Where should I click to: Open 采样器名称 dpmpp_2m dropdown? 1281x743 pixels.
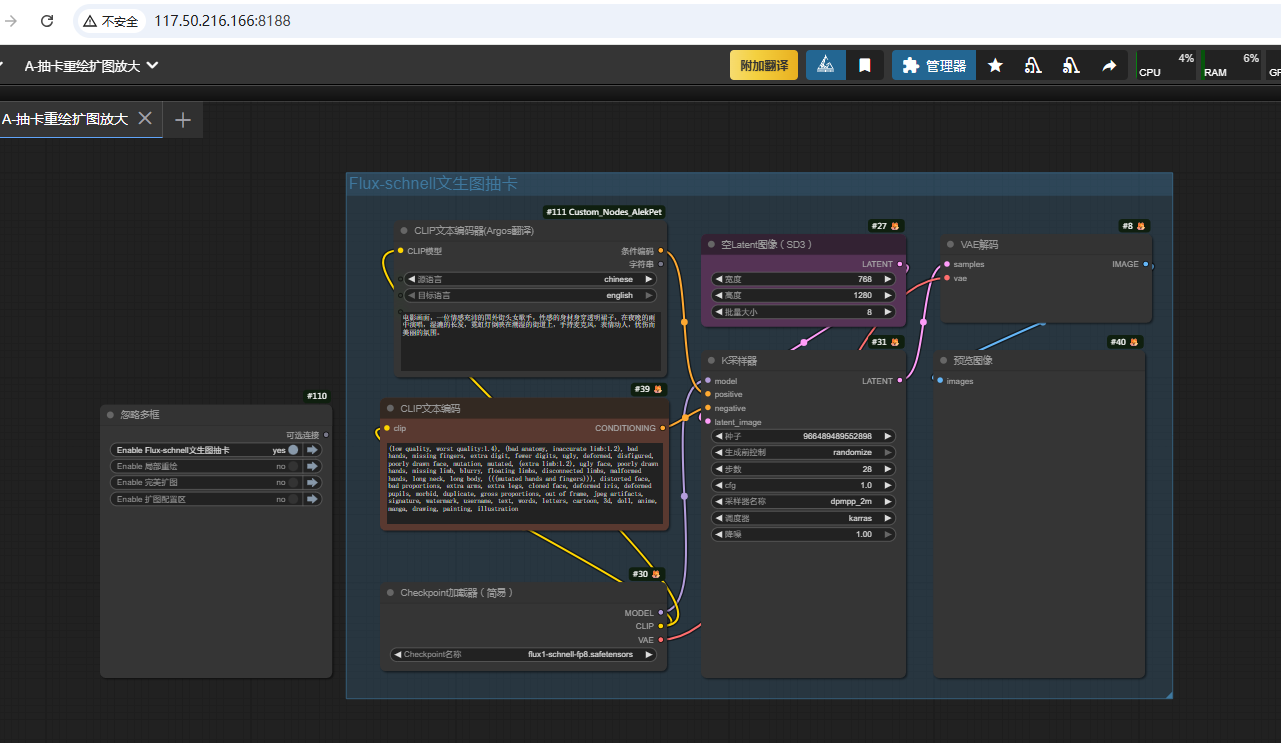[x=804, y=502]
